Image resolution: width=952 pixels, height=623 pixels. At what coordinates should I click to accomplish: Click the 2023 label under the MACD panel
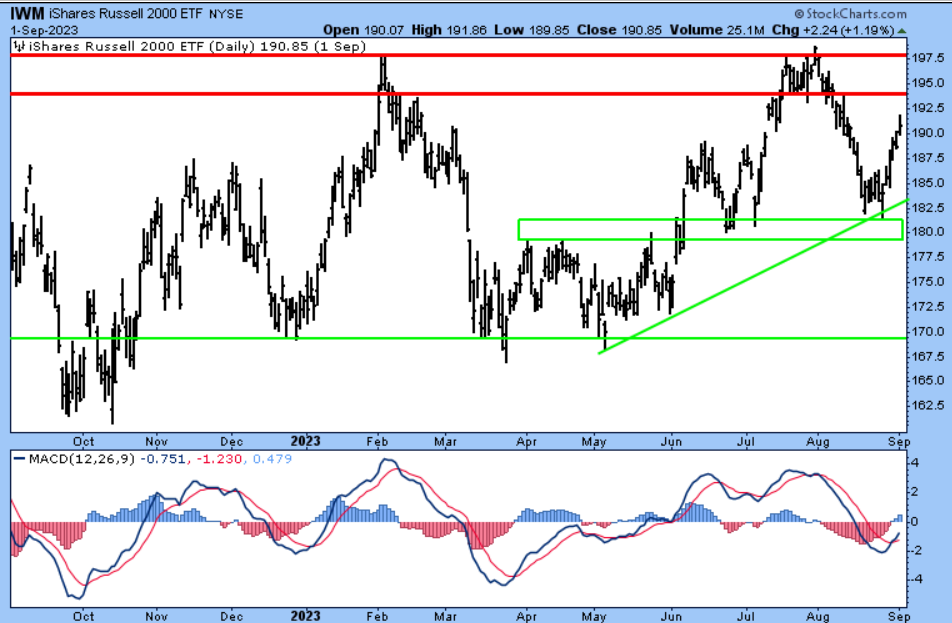click(305, 616)
